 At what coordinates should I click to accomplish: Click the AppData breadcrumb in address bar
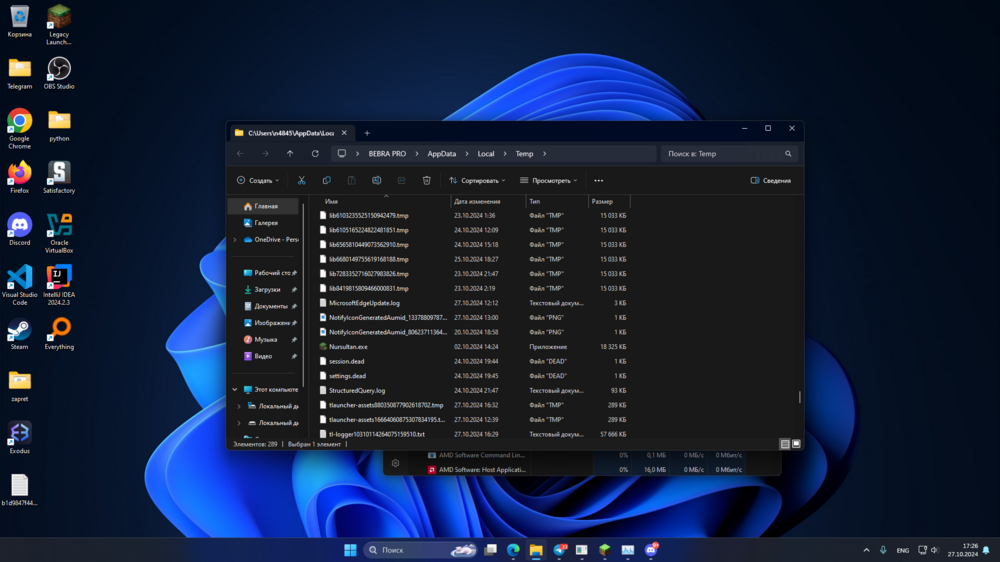point(441,154)
